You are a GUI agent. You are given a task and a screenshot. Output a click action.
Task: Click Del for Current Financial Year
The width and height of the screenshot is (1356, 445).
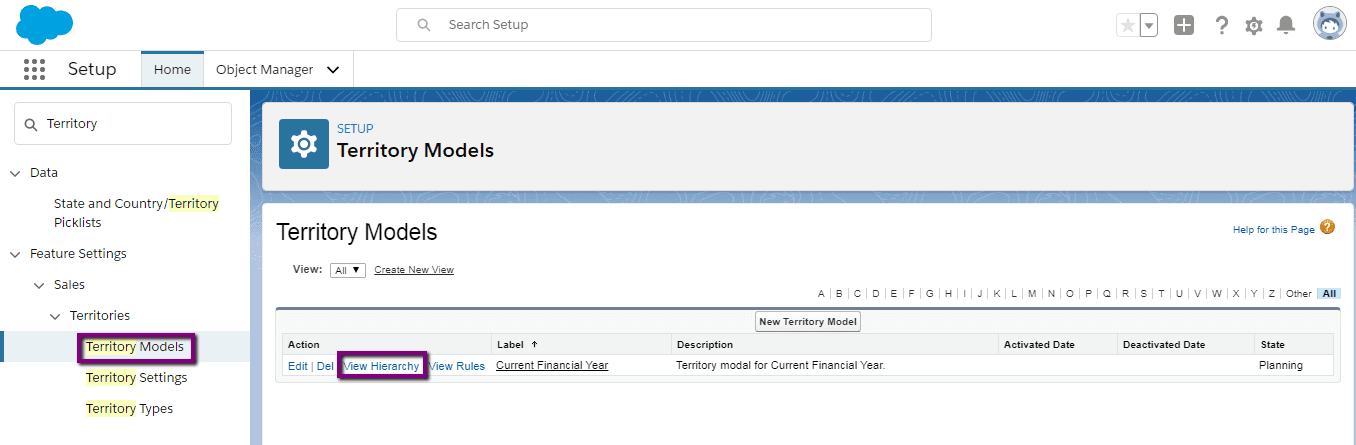tap(325, 366)
